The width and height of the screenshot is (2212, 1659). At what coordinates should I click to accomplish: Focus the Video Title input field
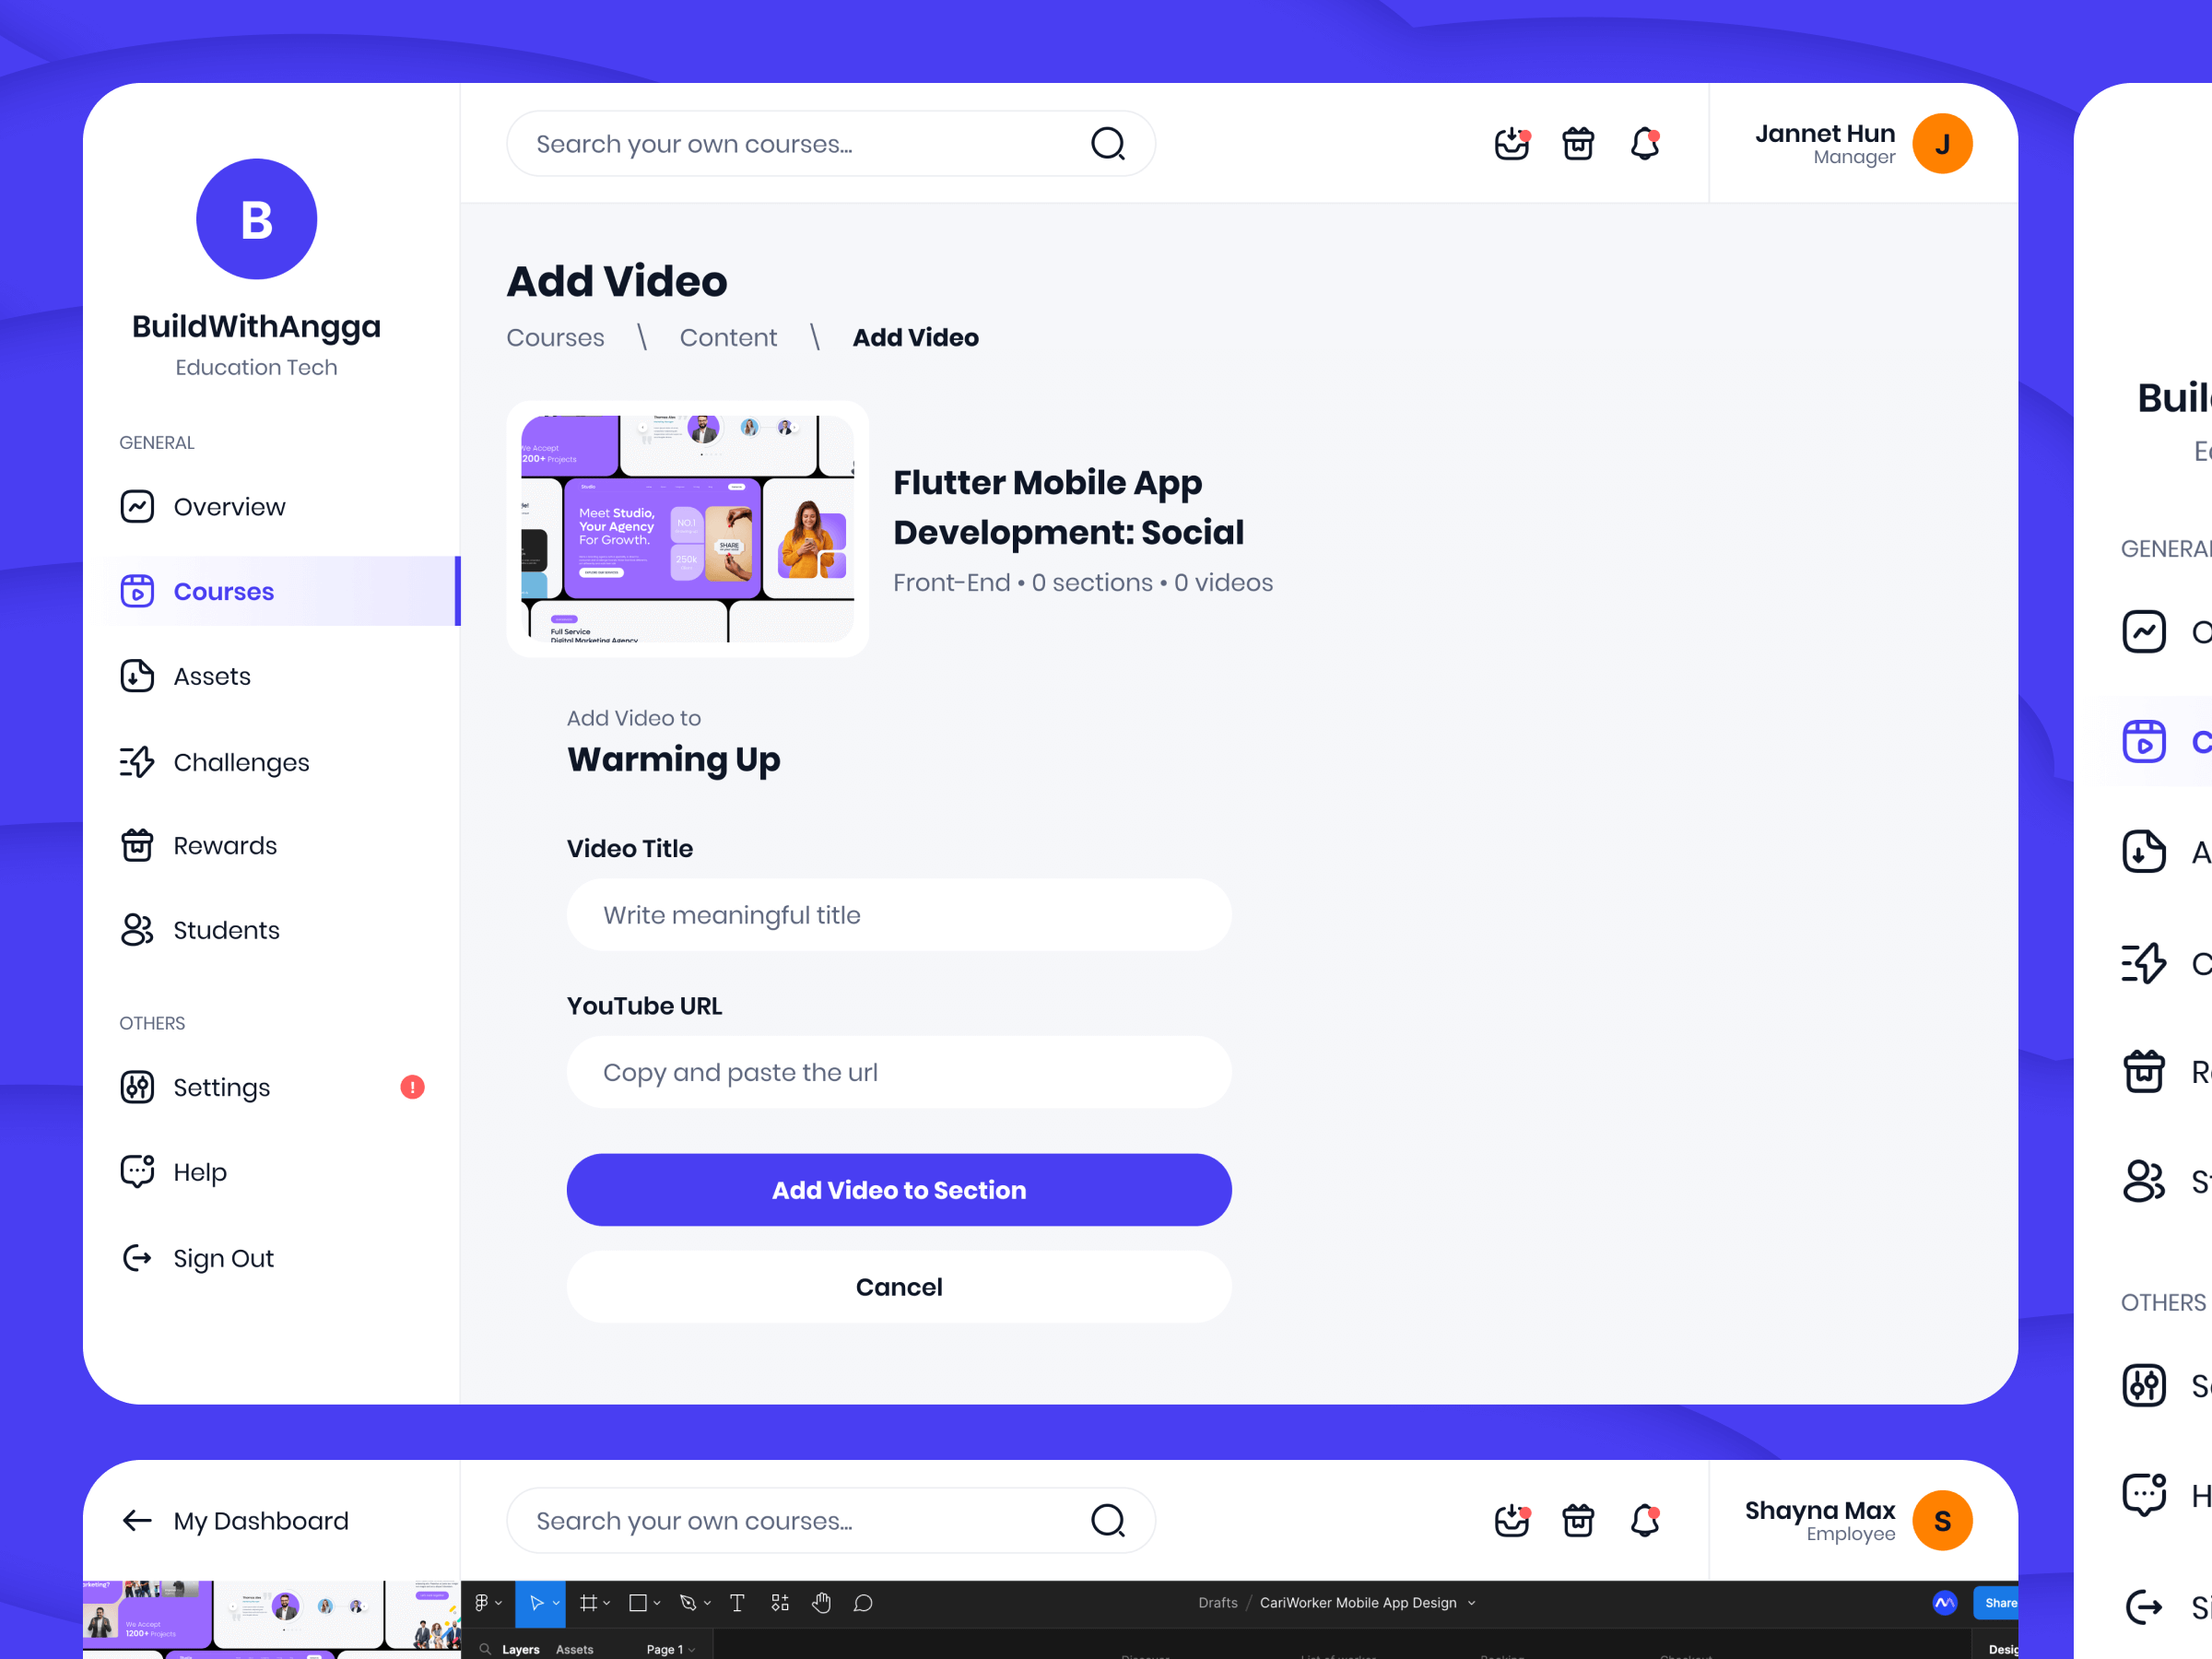coord(899,915)
